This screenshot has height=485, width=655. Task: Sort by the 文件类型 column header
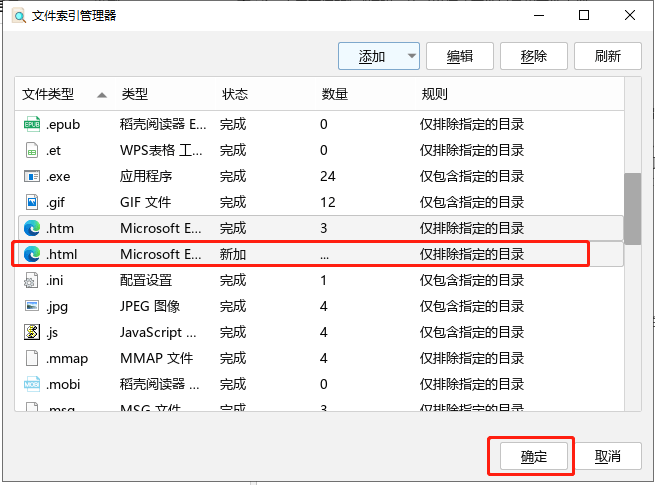(x=64, y=94)
